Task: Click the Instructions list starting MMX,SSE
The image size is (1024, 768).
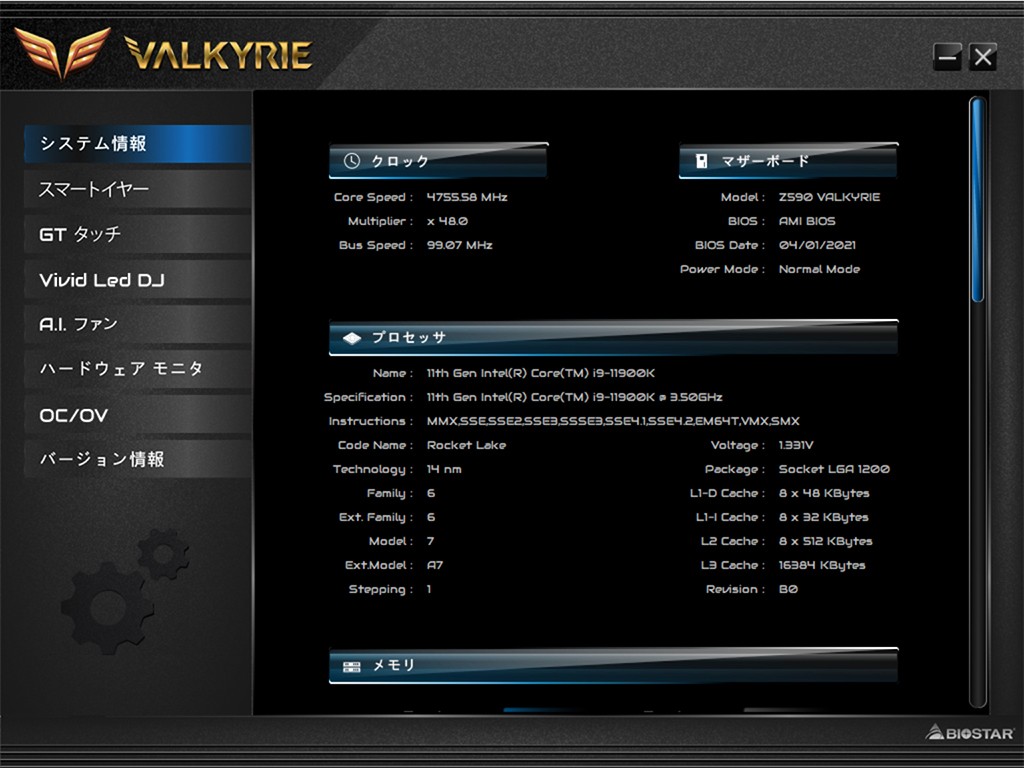Action: 613,421
